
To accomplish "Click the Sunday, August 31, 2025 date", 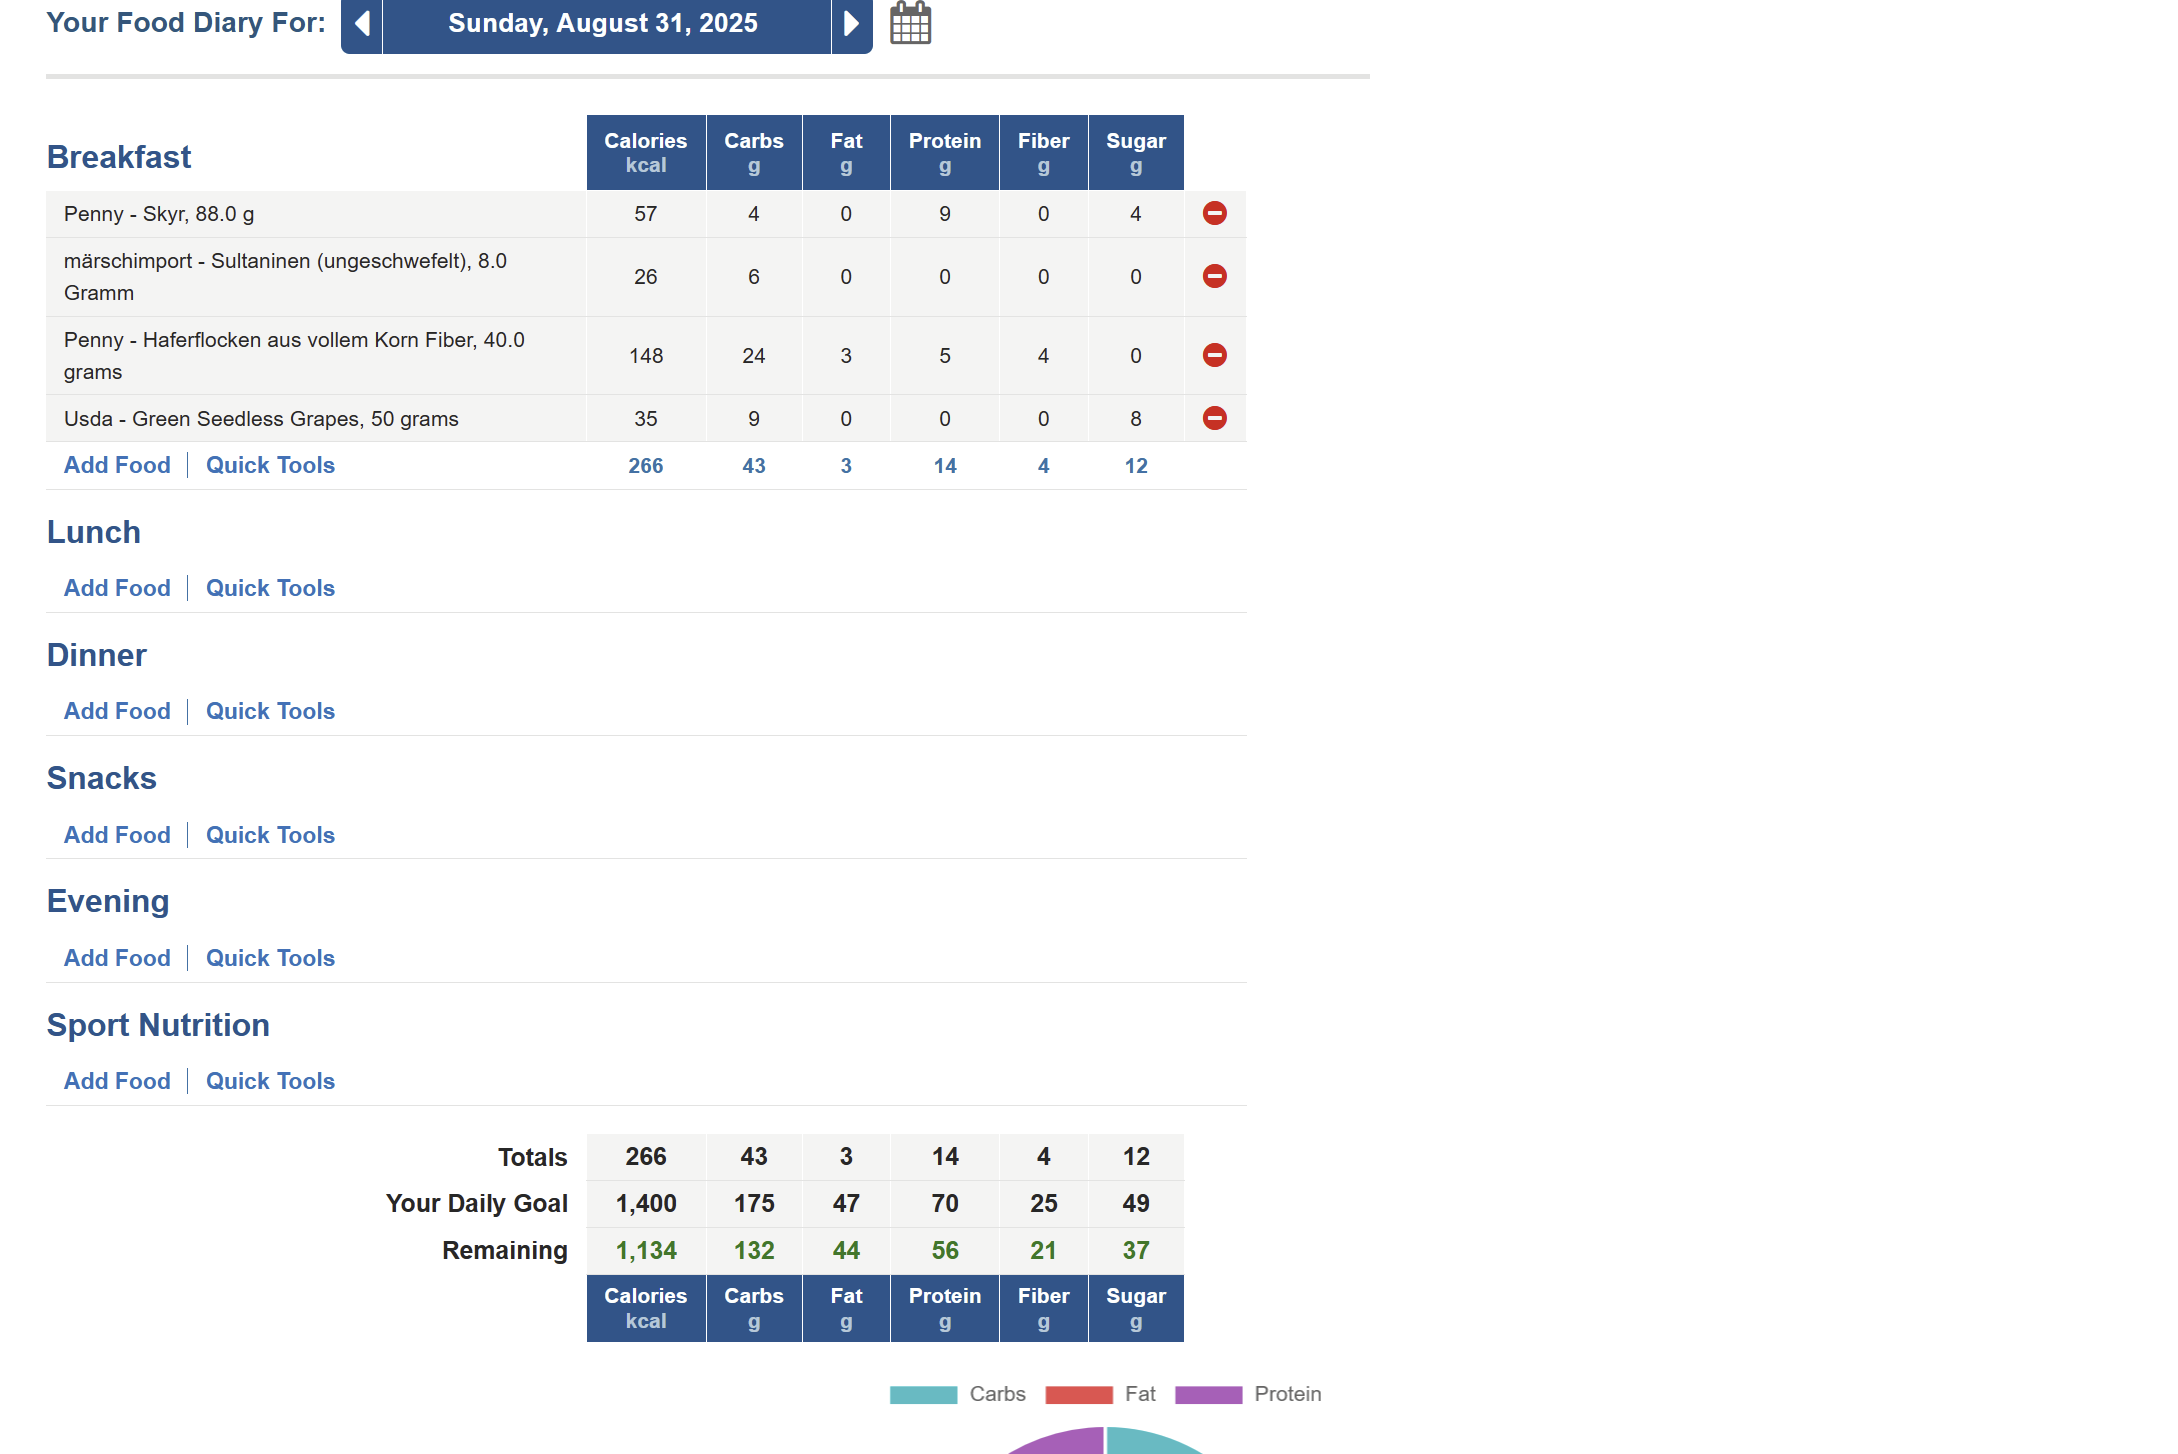I will [x=603, y=24].
